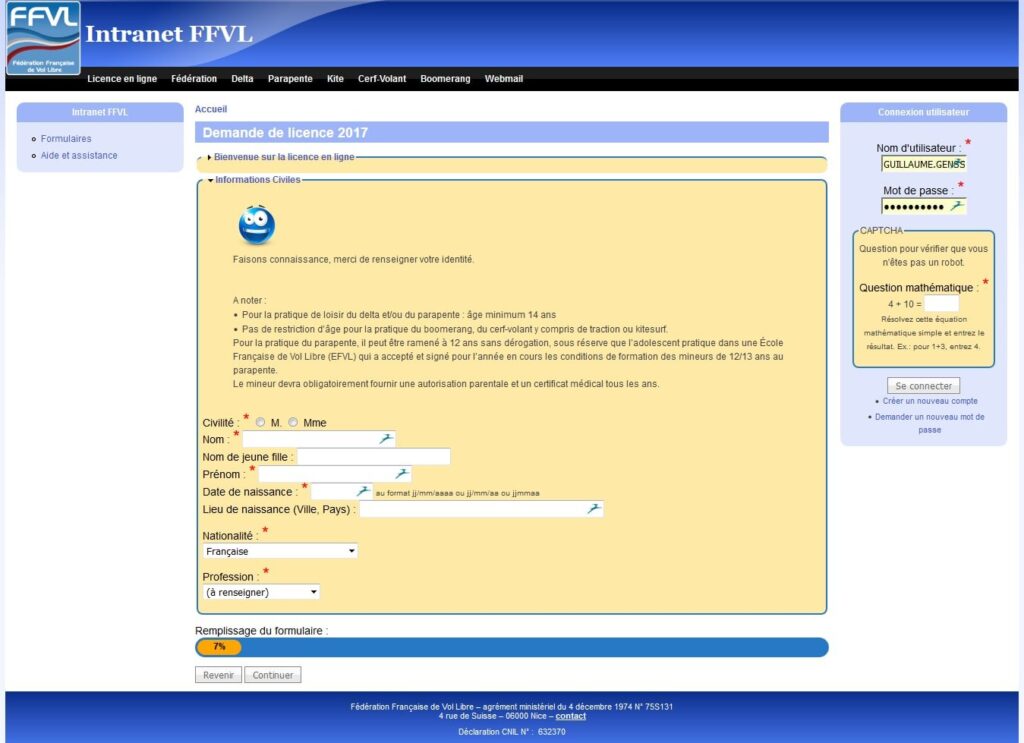The height and width of the screenshot is (743, 1024).
Task: Select the M. civility radio button
Action: (261, 422)
